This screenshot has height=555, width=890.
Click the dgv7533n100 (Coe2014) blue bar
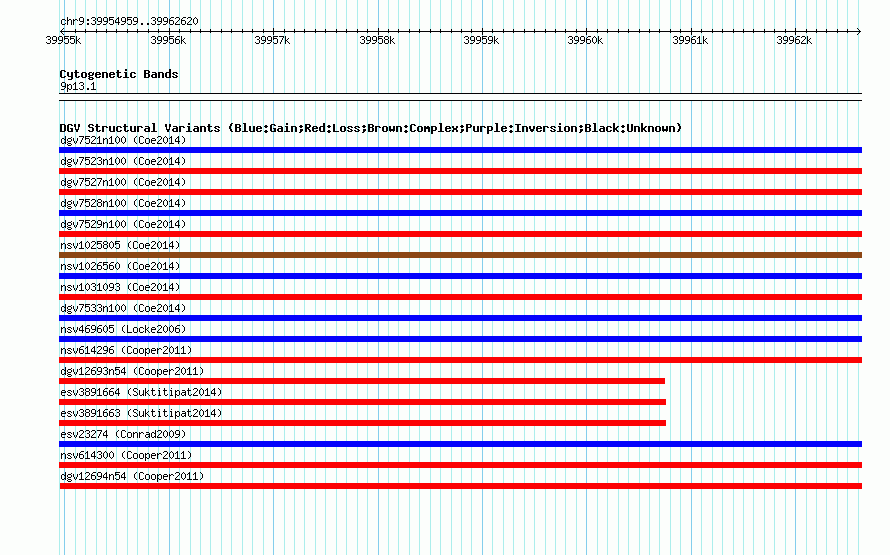pyautogui.click(x=460, y=318)
